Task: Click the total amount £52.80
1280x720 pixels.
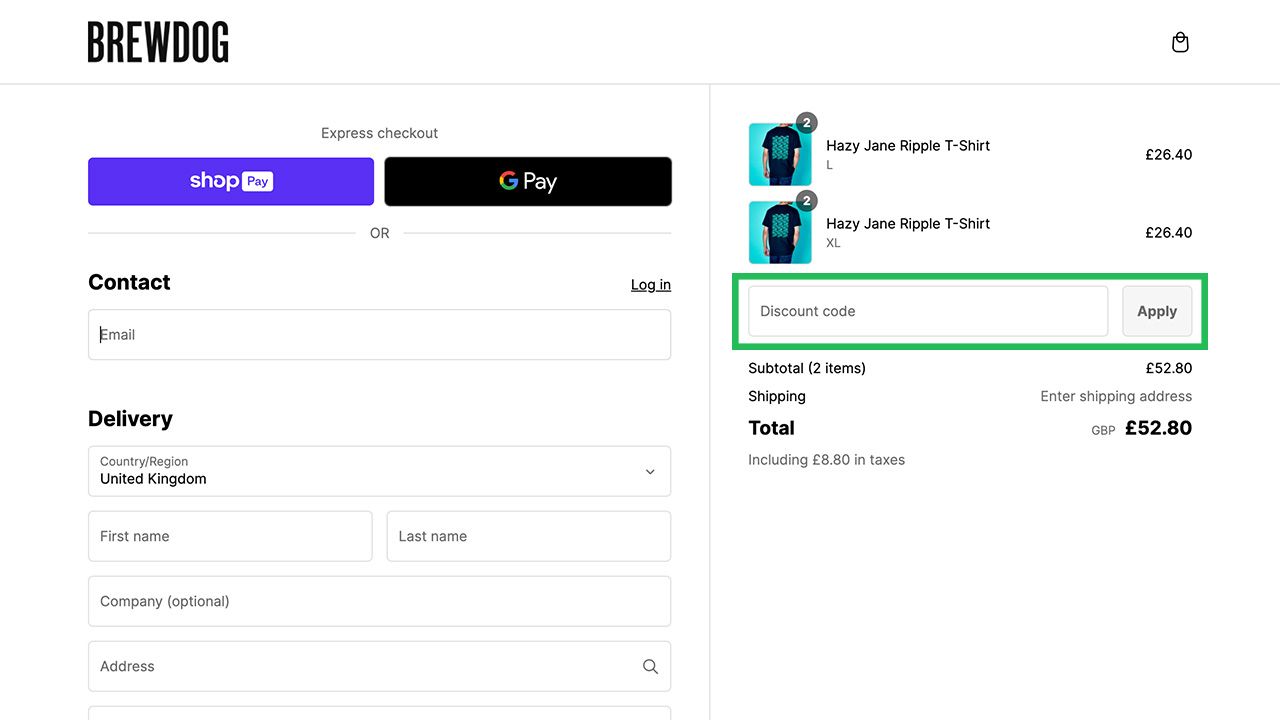Action: pyautogui.click(x=1158, y=428)
